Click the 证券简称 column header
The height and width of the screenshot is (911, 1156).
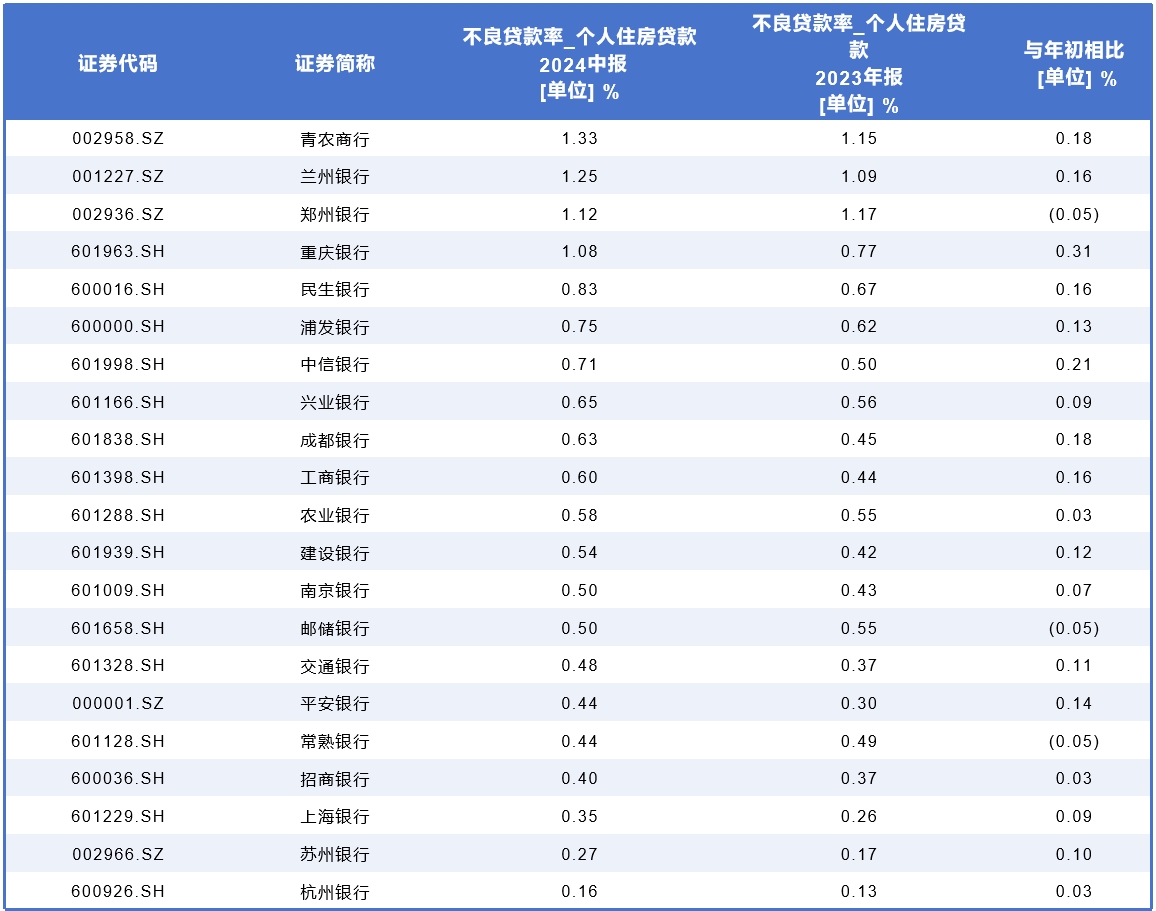click(x=335, y=63)
